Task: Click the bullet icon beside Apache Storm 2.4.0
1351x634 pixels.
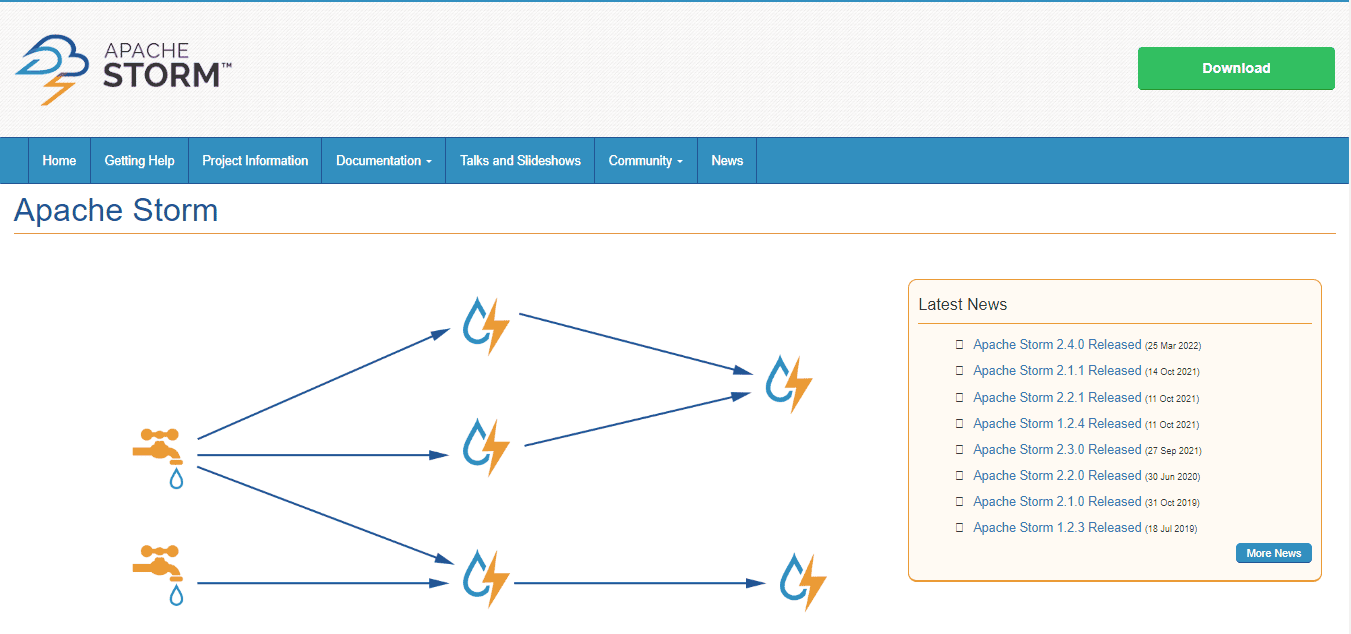Action: (959, 344)
